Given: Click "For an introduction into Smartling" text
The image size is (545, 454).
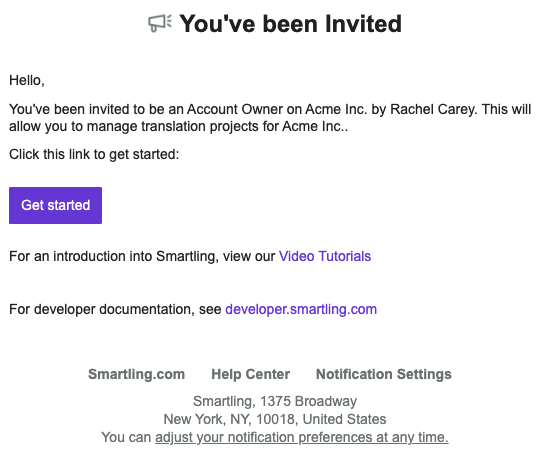Looking at the screenshot, I should point(114,256).
